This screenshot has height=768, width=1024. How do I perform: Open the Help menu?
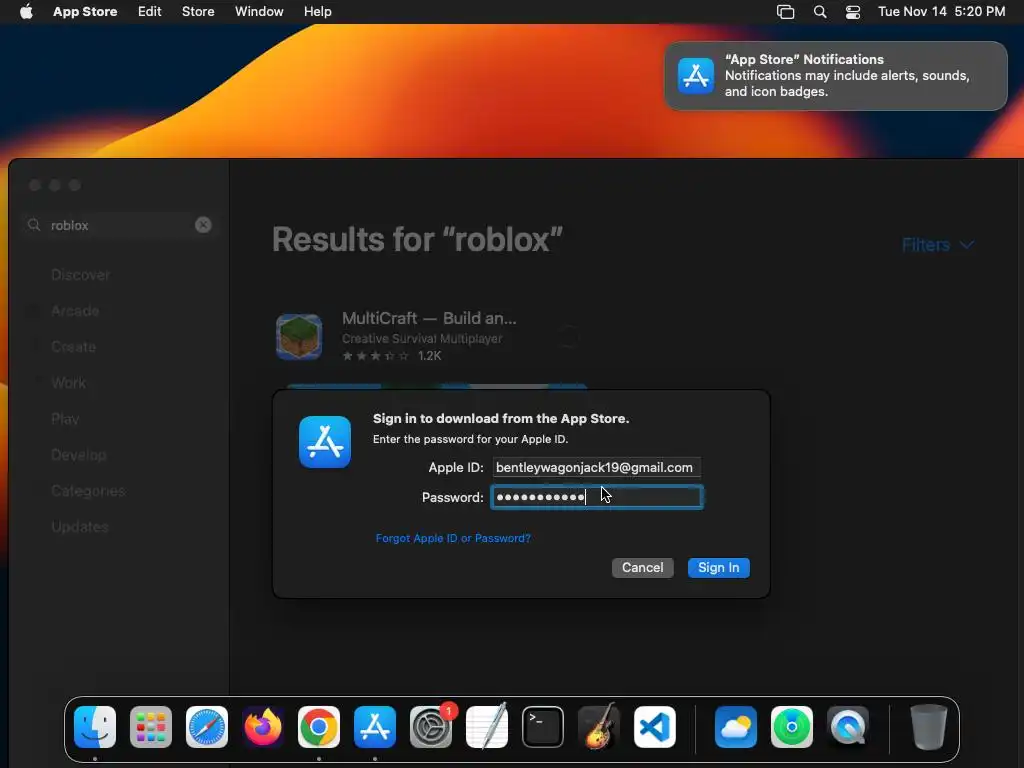317,12
